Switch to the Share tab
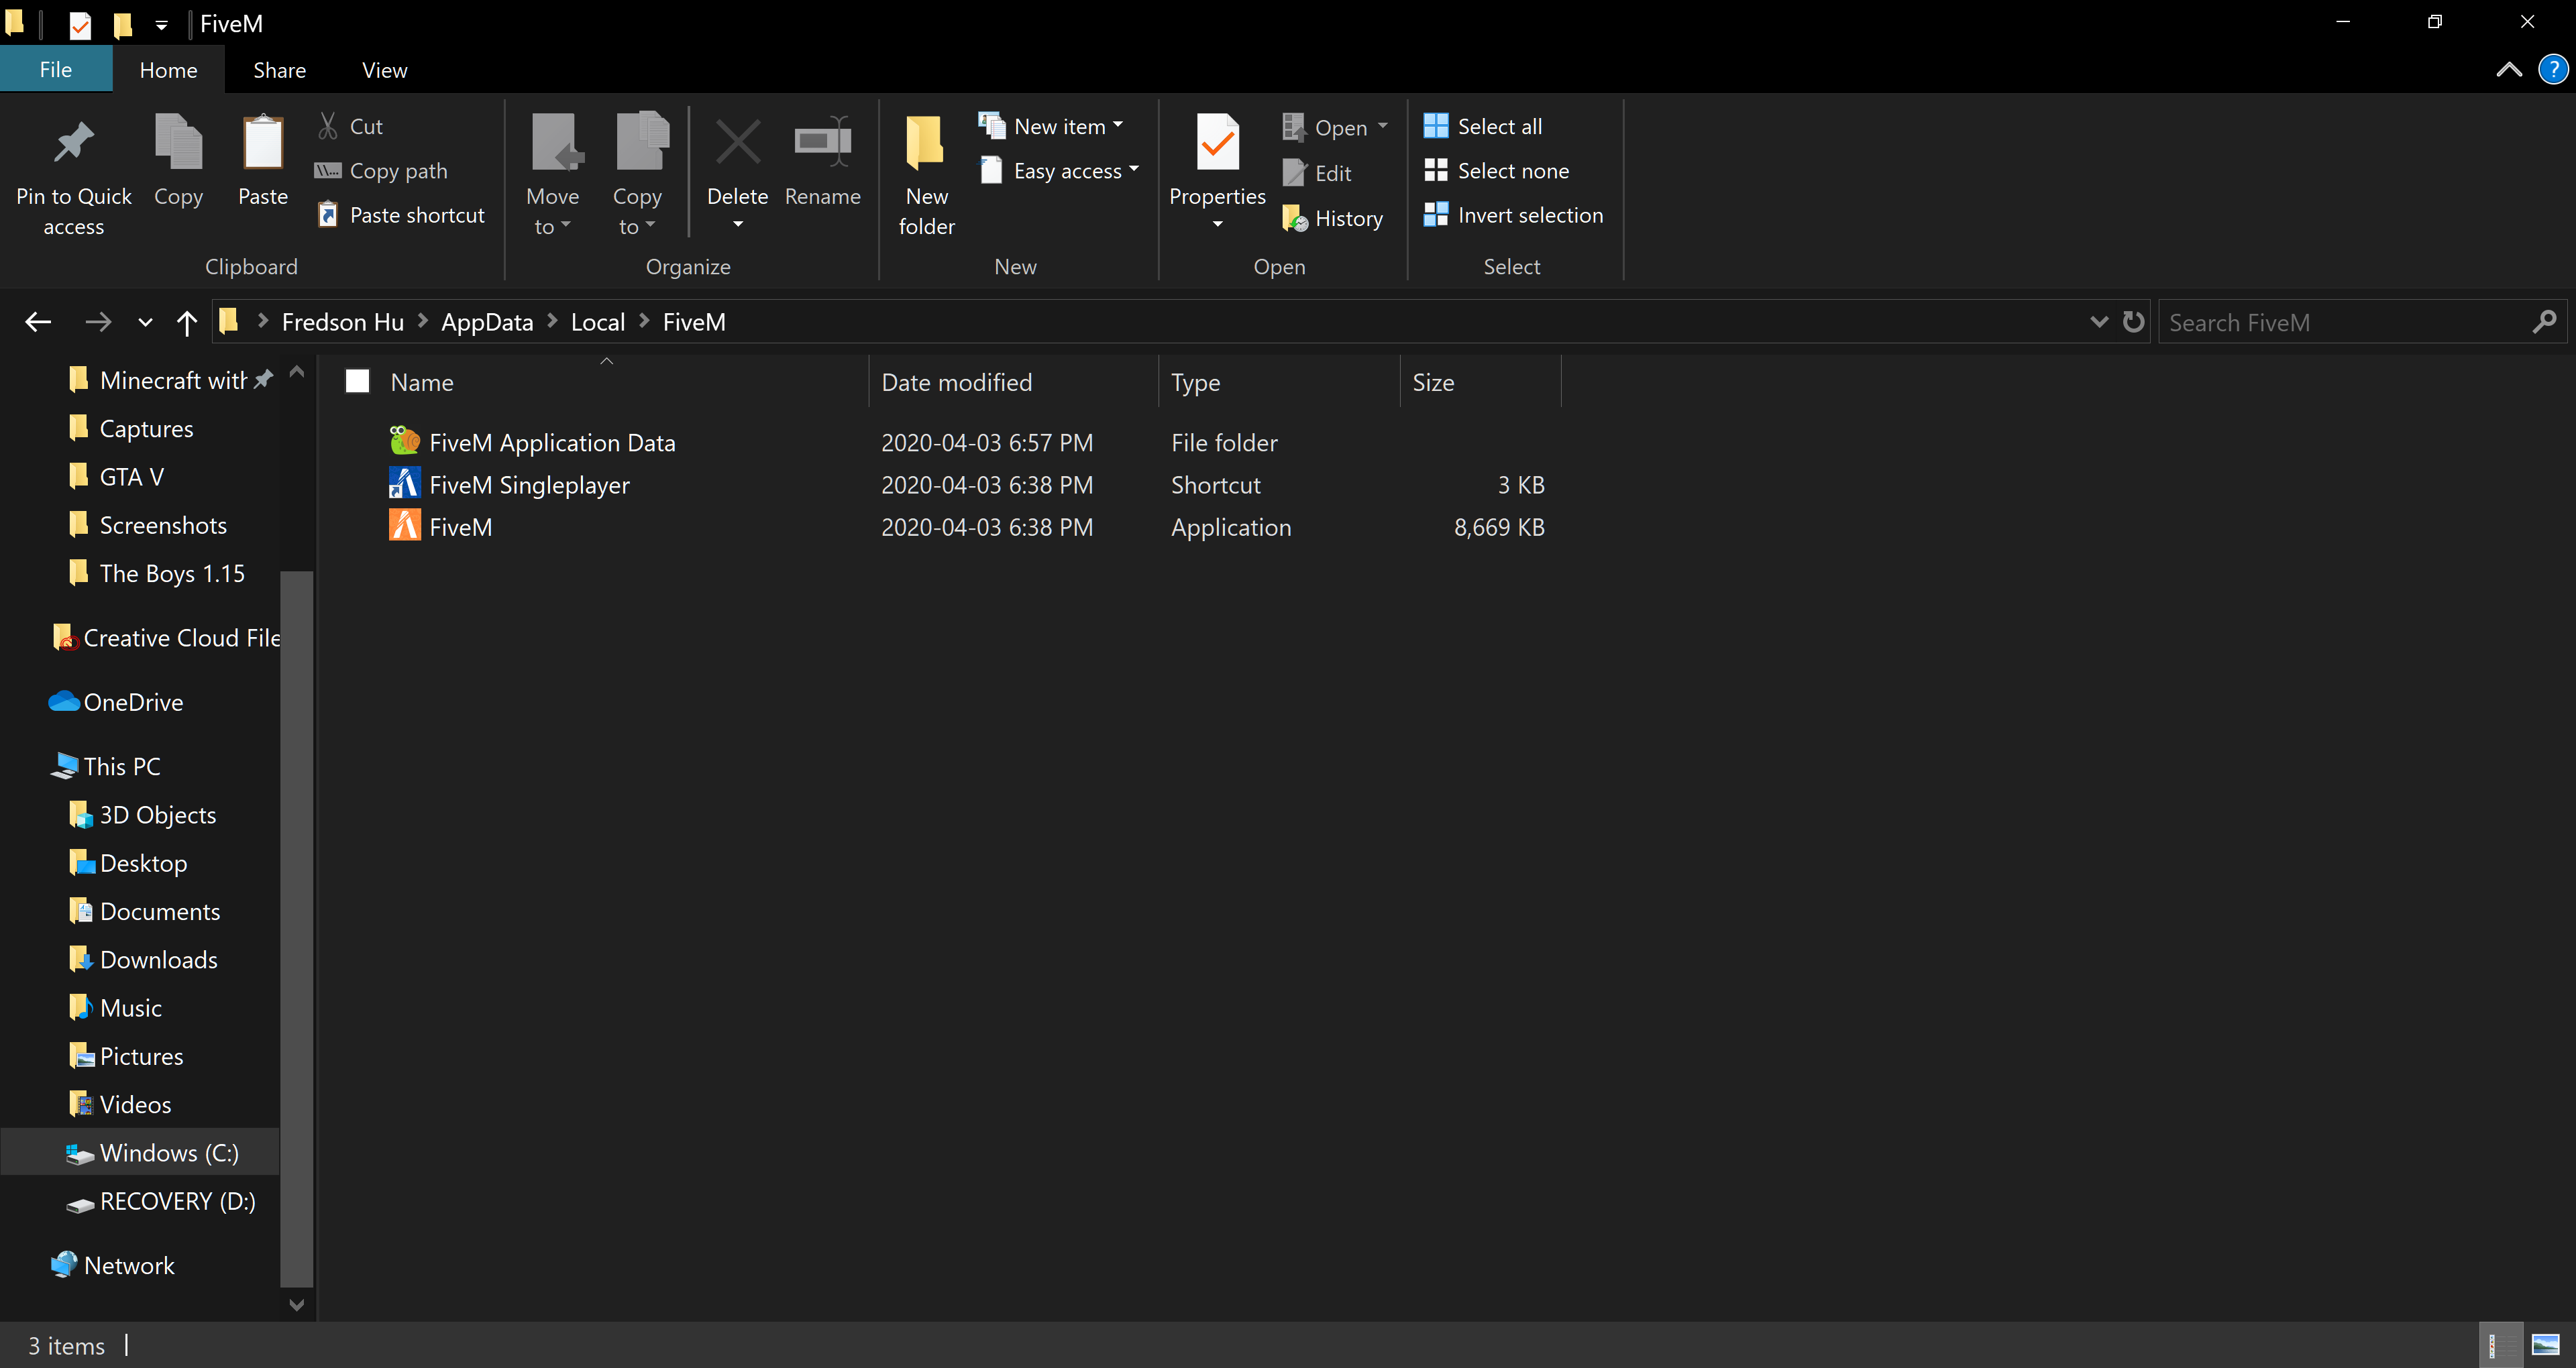Image resolution: width=2576 pixels, height=1368 pixels. click(x=279, y=70)
